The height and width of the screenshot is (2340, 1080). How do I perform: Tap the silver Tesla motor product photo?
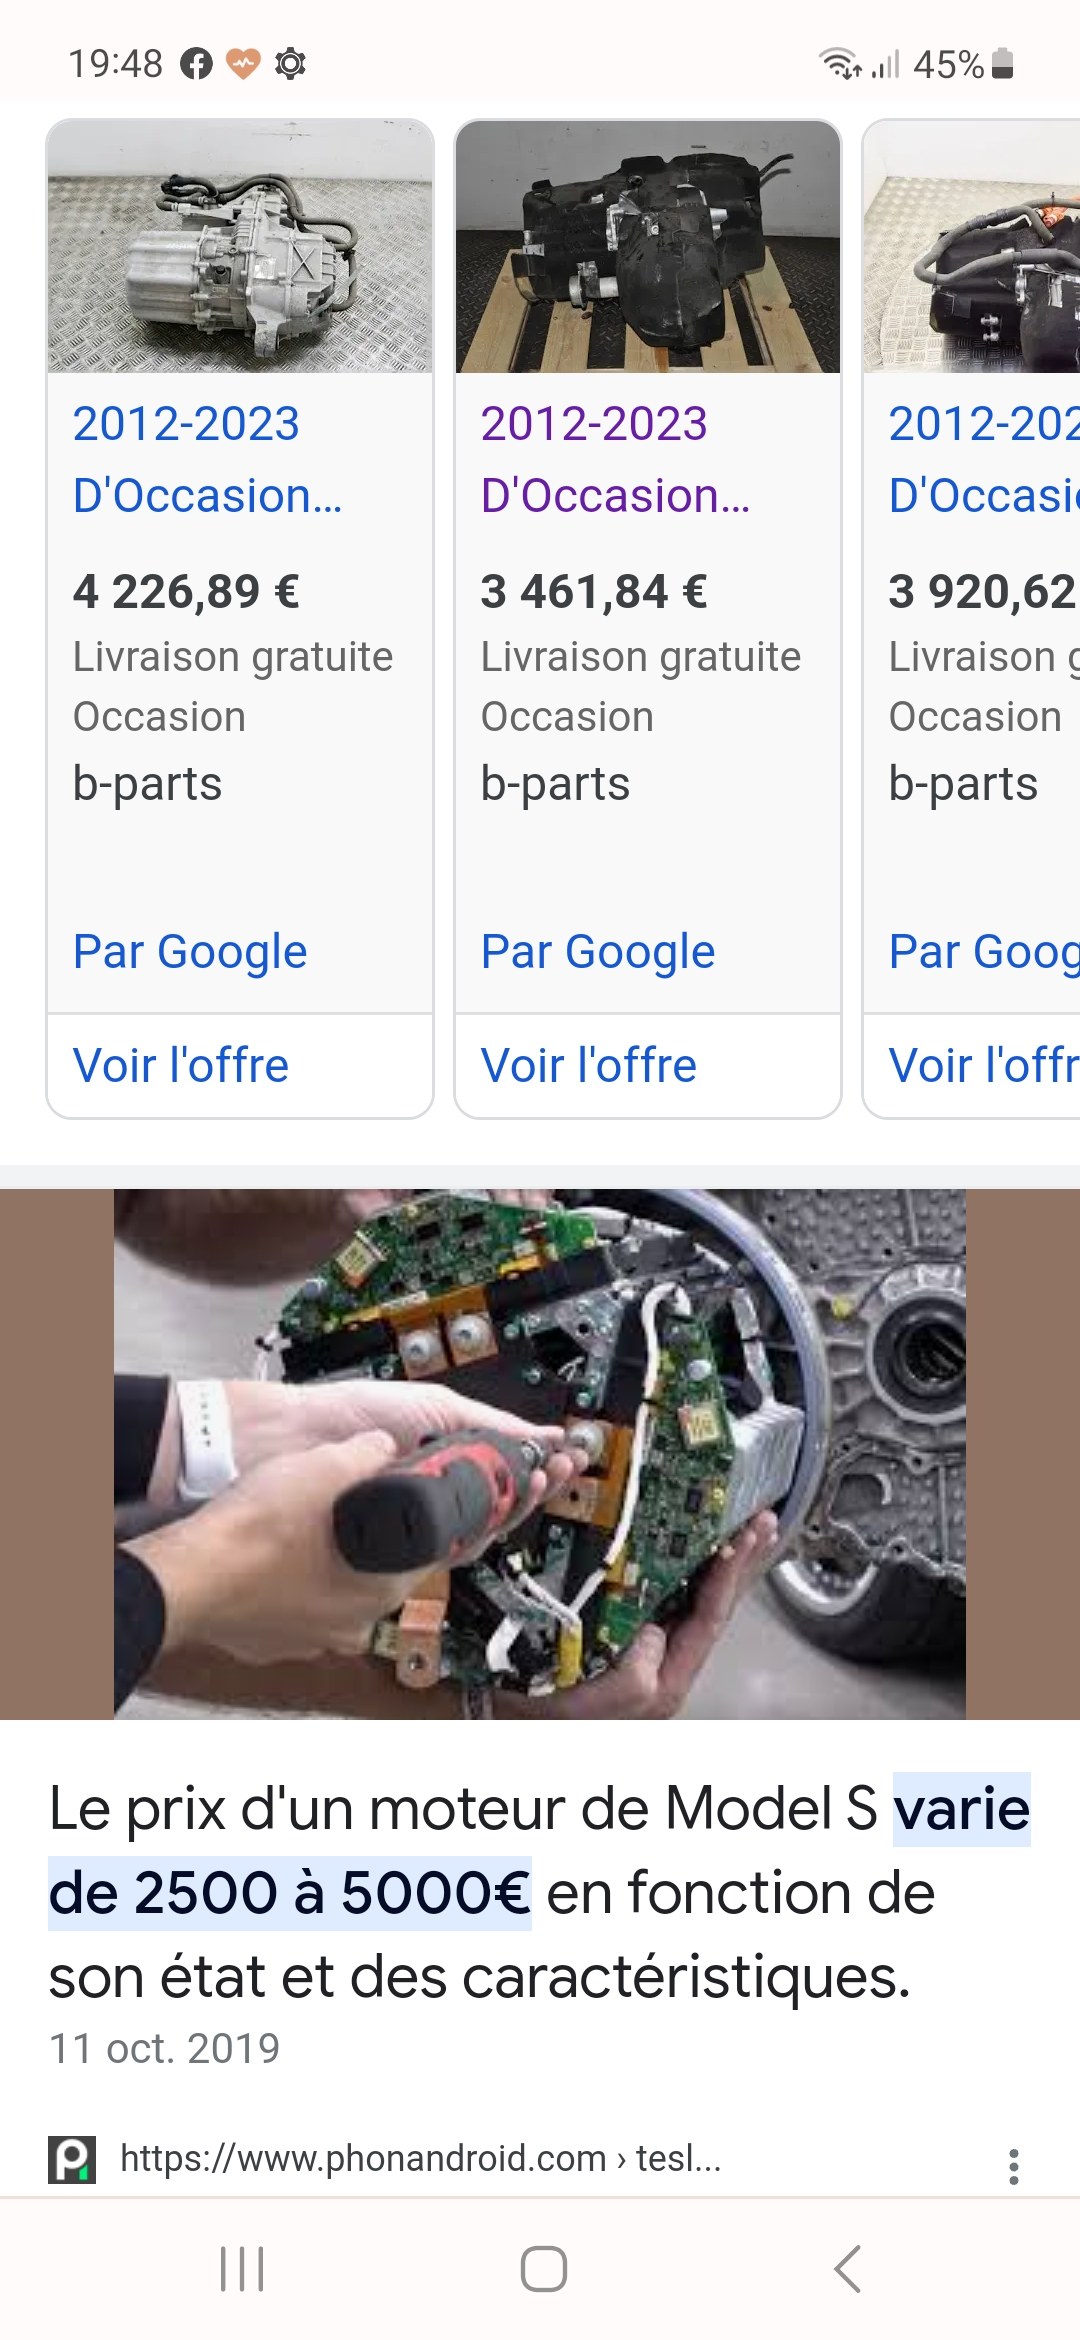pyautogui.click(x=240, y=247)
